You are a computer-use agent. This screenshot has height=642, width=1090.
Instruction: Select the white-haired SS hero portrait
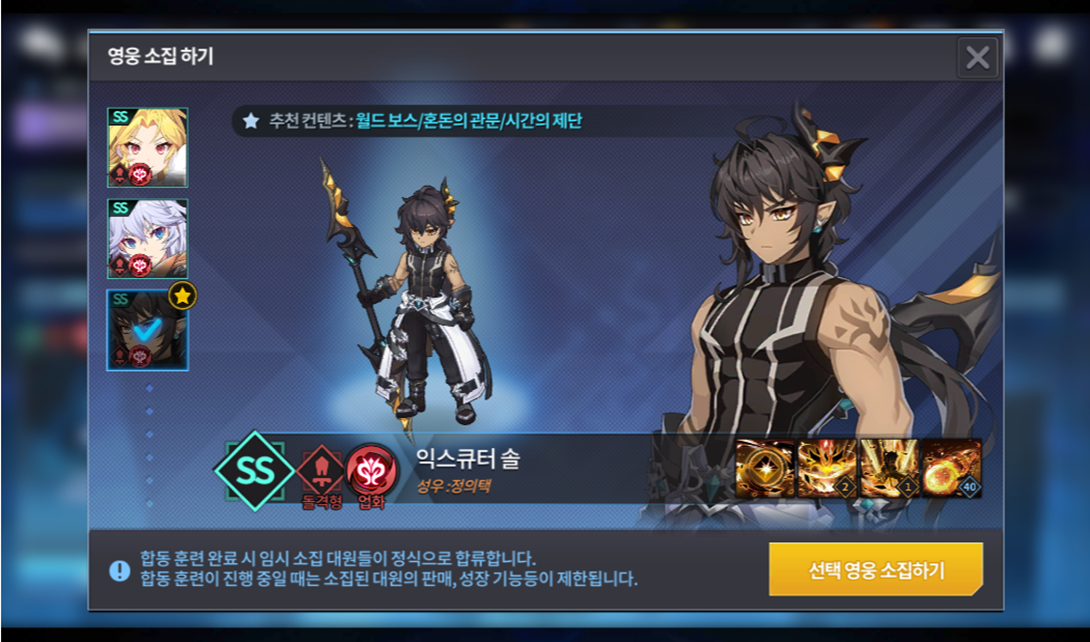[147, 238]
